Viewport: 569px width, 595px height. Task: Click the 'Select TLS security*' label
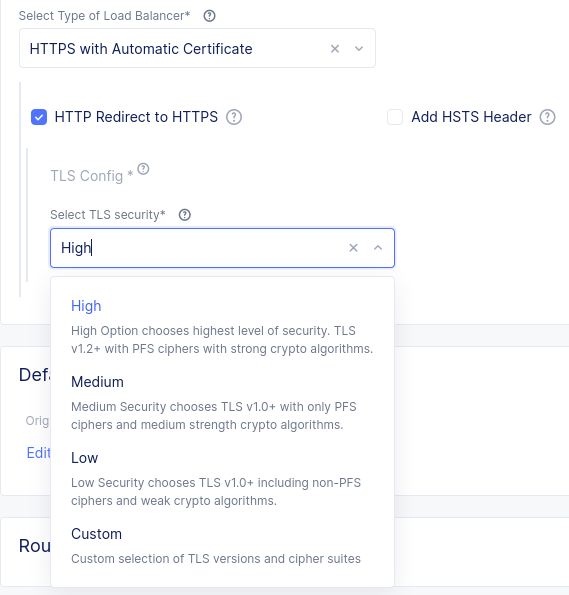click(x=108, y=215)
